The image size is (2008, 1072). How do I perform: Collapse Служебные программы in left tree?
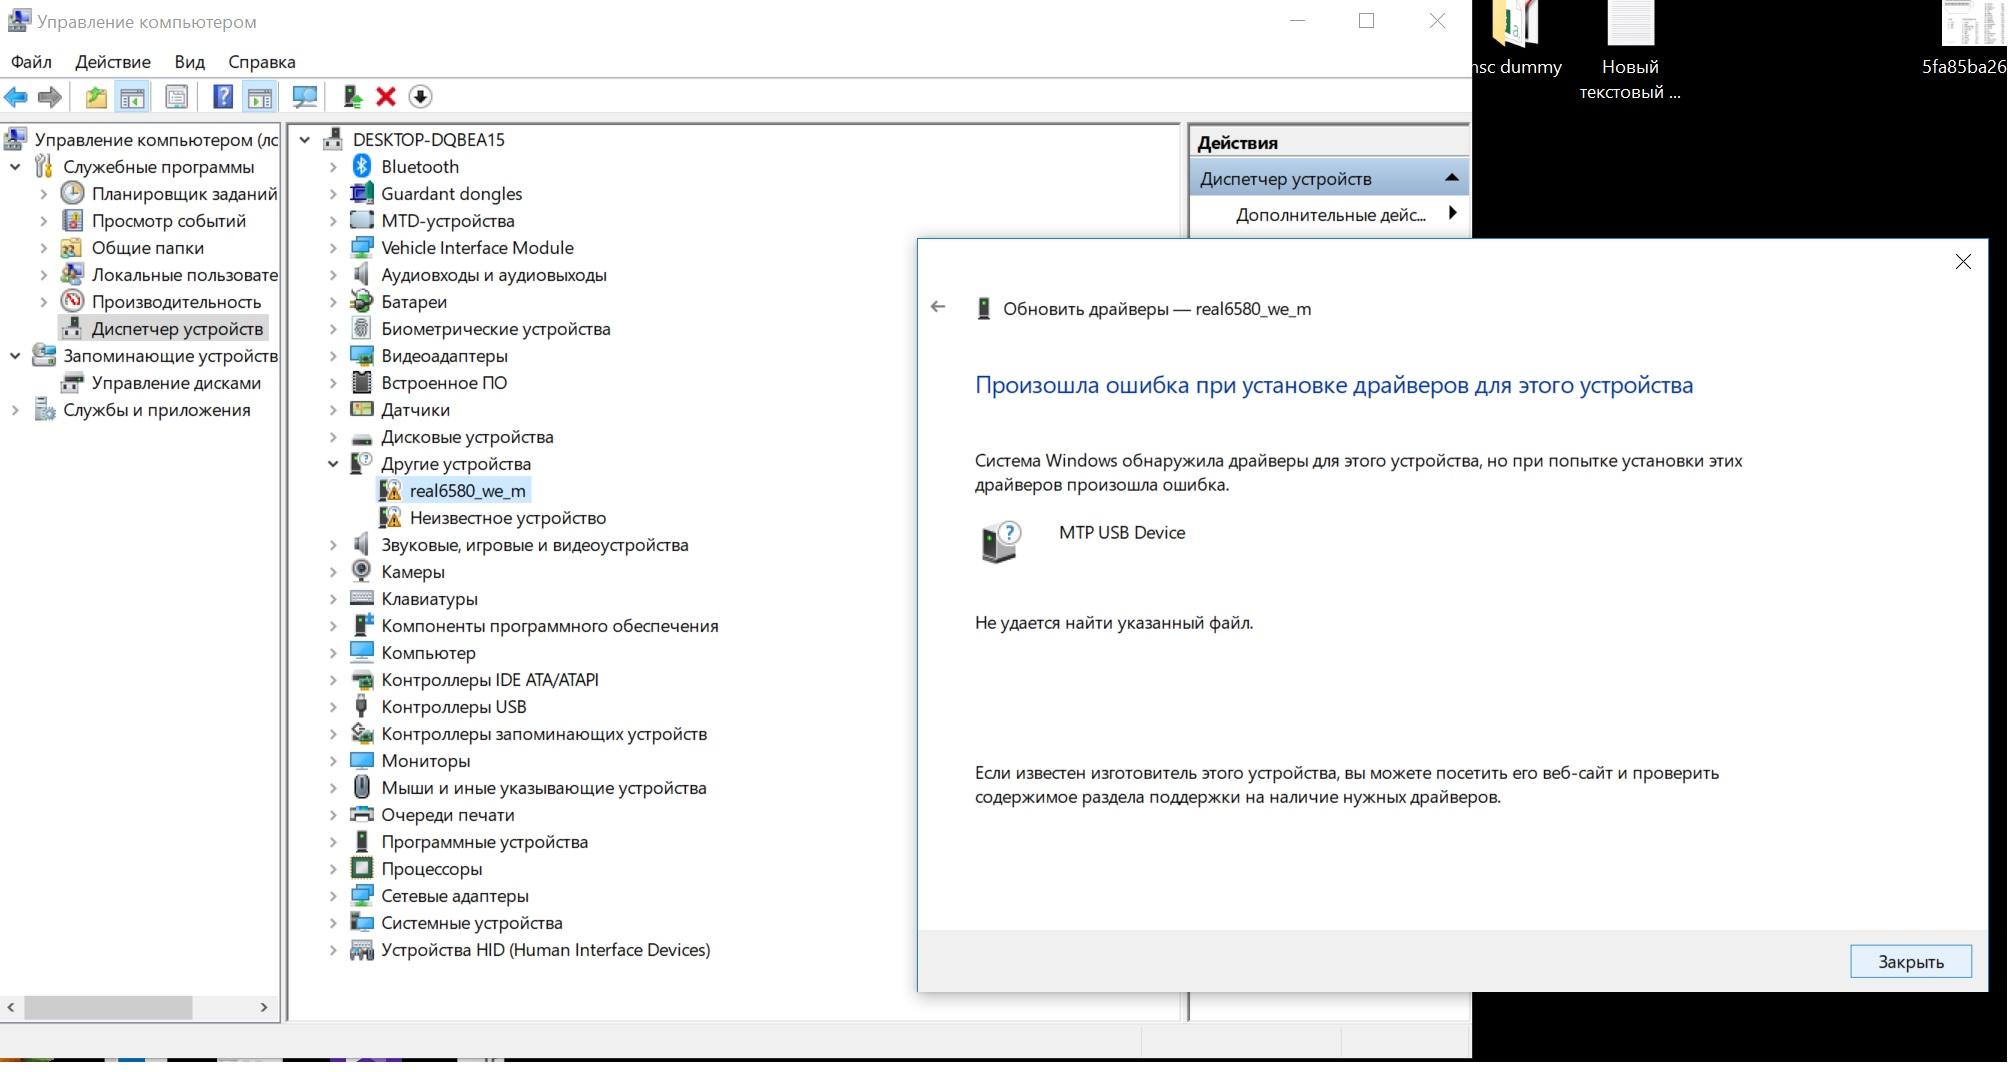(15, 167)
